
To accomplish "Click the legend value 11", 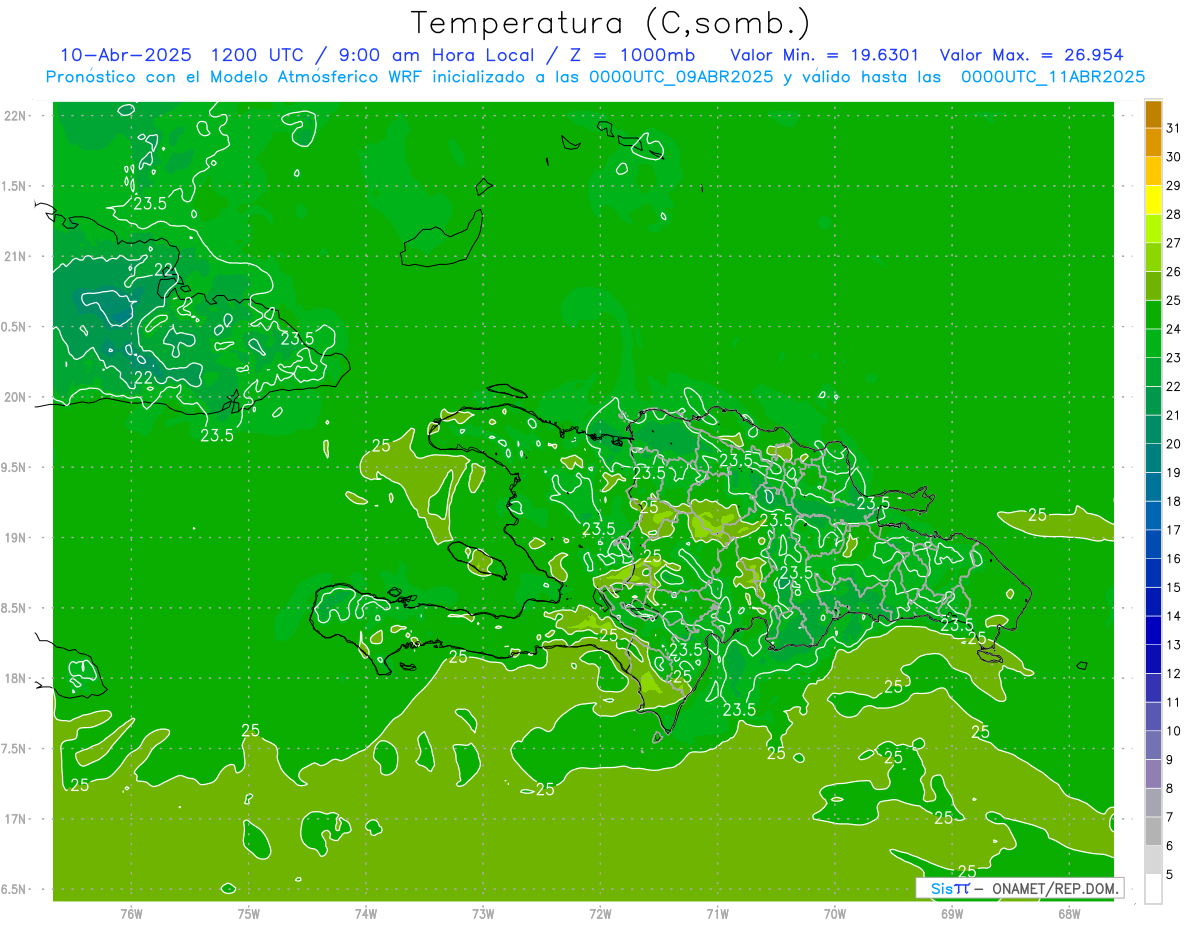I will [1173, 702].
